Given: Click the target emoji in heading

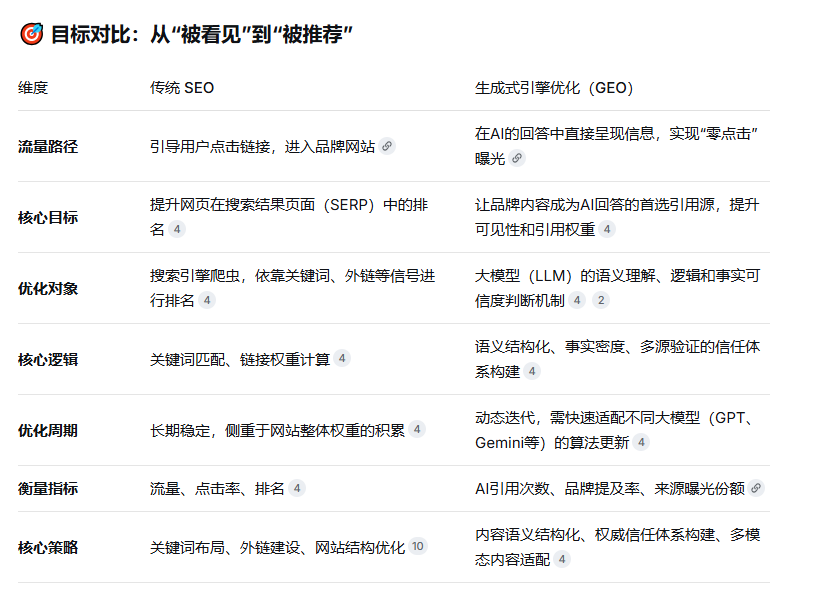Looking at the screenshot, I should click(31, 34).
